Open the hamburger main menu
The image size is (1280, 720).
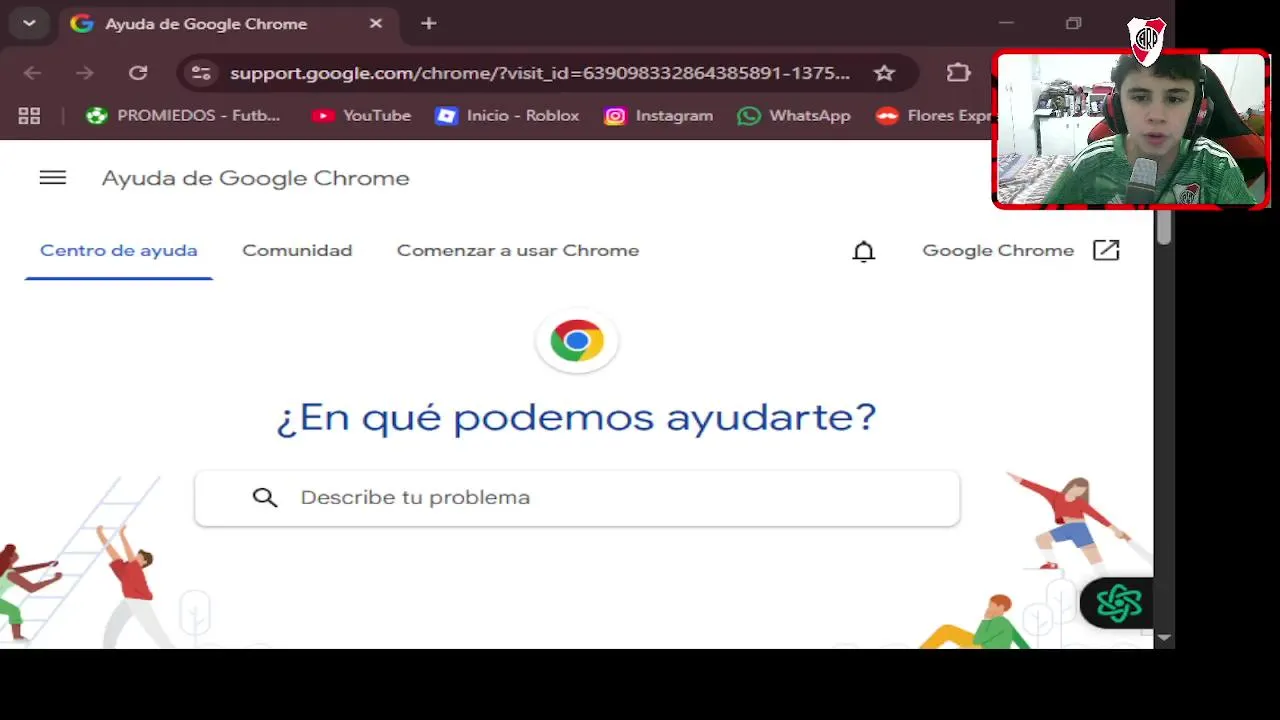pyautogui.click(x=52, y=178)
